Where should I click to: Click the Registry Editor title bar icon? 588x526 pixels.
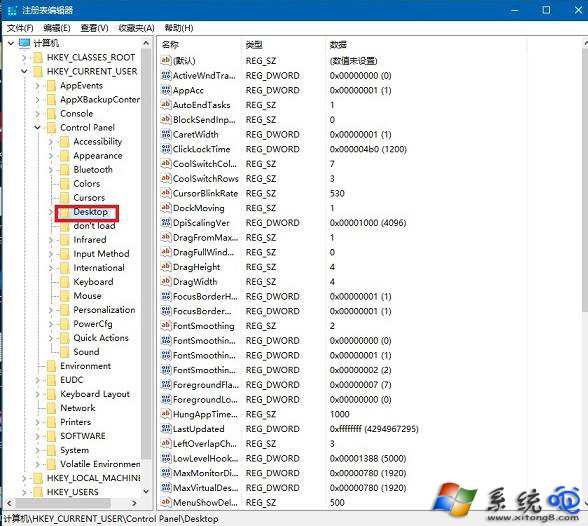tap(12, 10)
